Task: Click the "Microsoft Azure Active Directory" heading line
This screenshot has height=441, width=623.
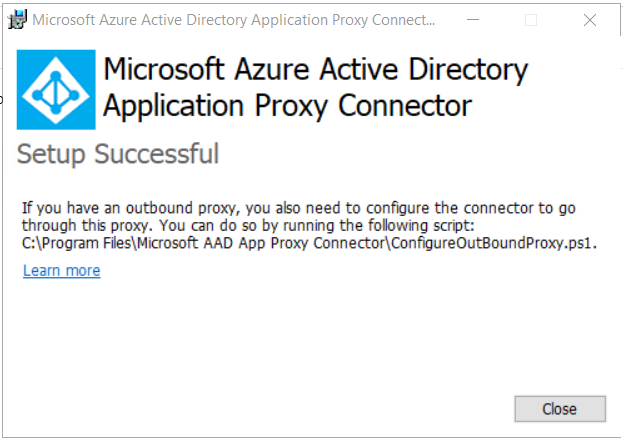Action: coord(315,71)
